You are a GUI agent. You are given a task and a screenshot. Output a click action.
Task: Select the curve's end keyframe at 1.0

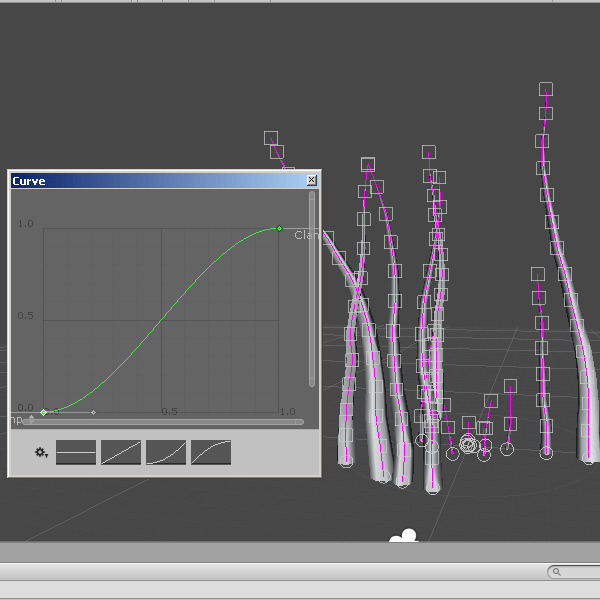(x=279, y=229)
